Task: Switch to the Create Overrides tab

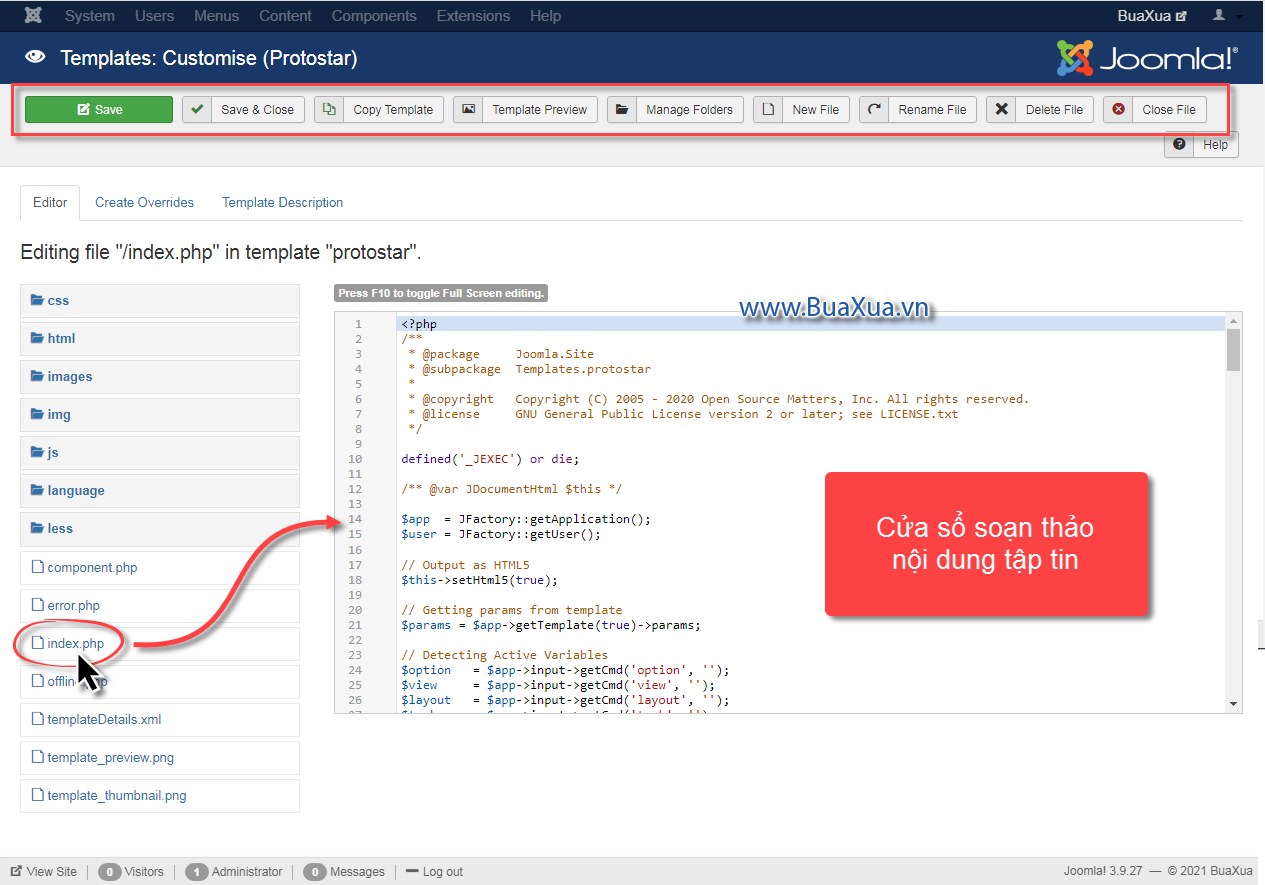Action: [144, 202]
